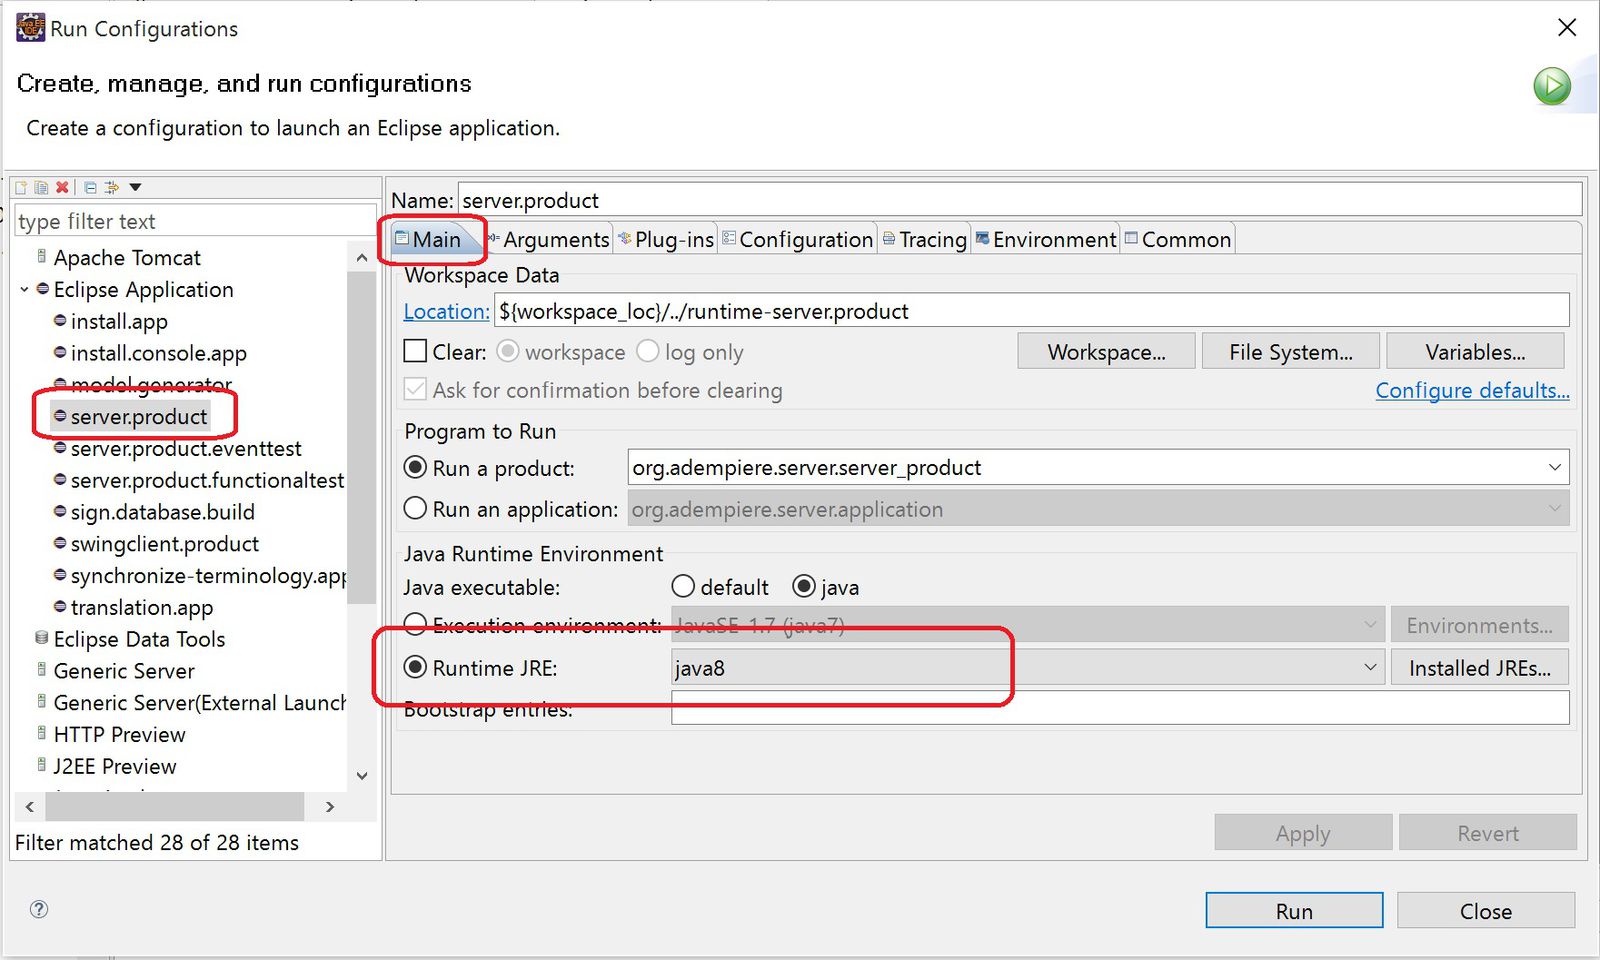
Task: Select the Apache Tomcat server icon
Action: pyautogui.click(x=42, y=257)
